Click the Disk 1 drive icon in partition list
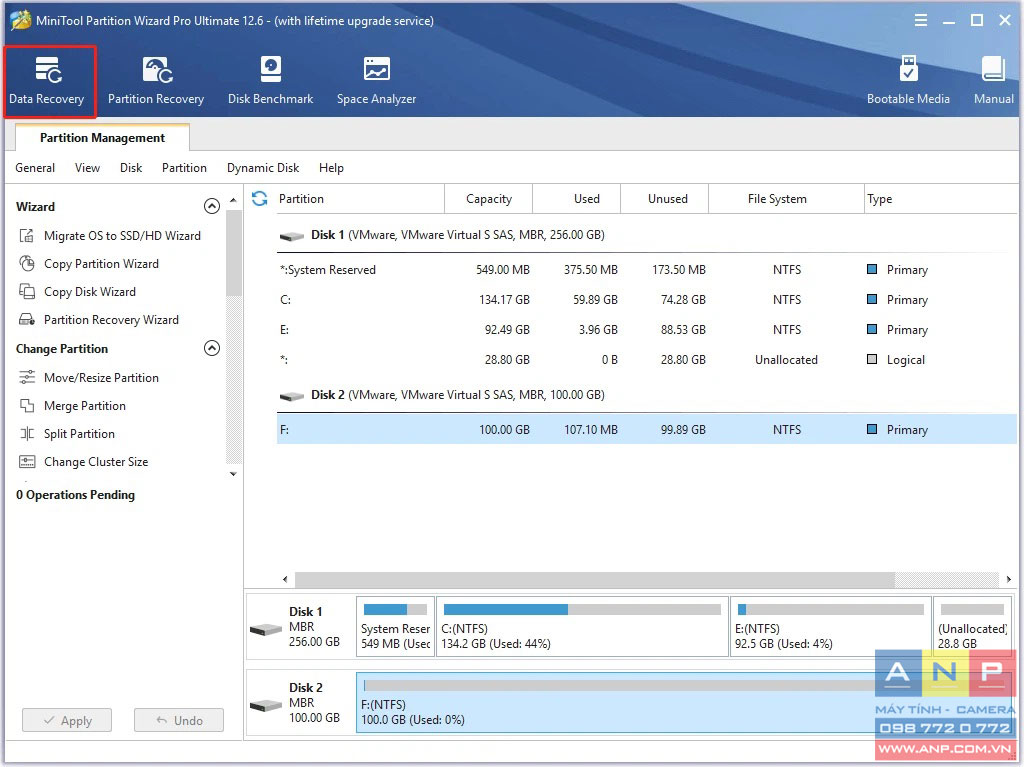Viewport: 1025px width, 767px height. pyautogui.click(x=292, y=236)
